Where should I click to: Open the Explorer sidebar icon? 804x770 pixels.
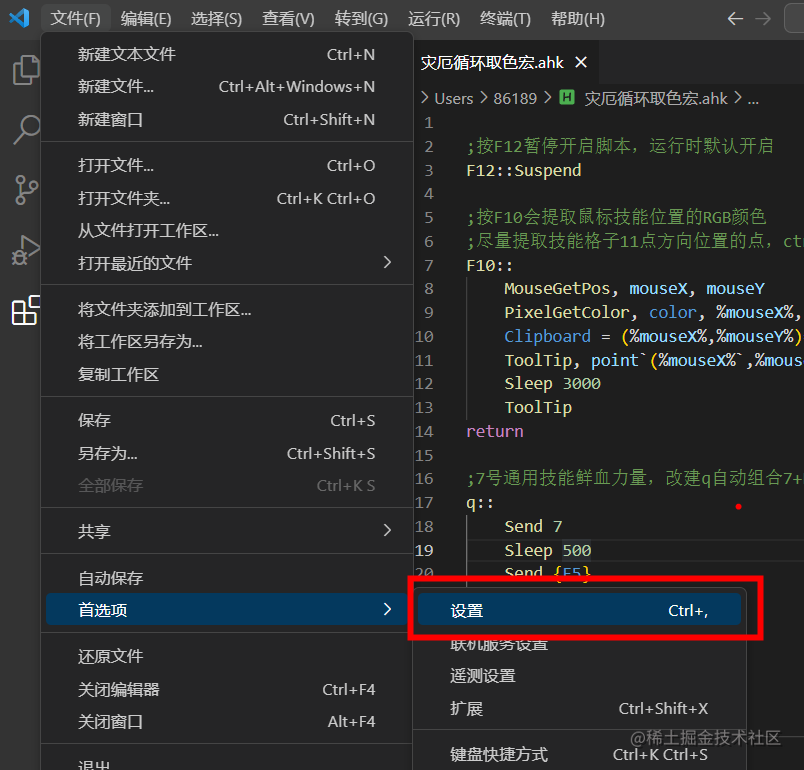point(25,70)
